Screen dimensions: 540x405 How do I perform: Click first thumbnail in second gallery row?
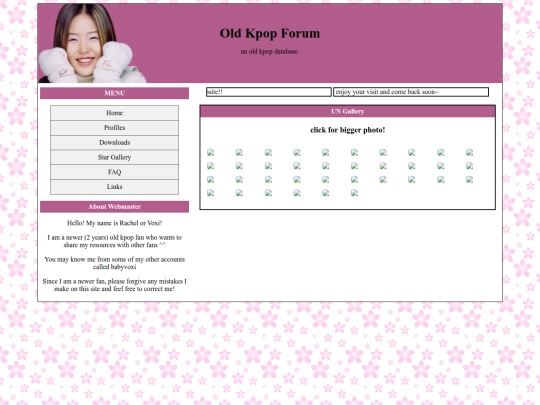point(210,166)
